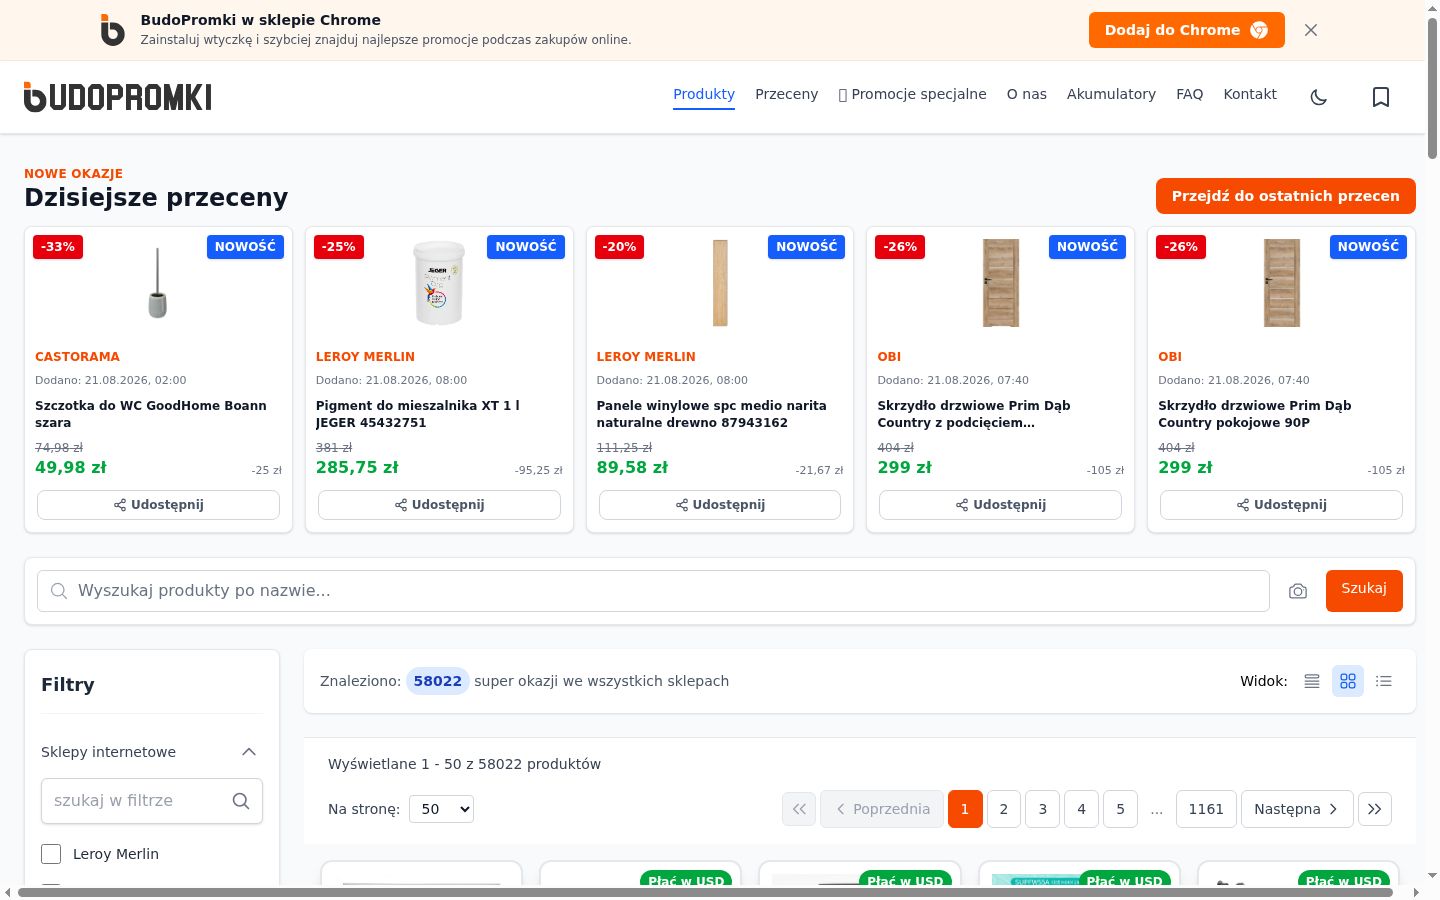Click the orange Szukaj button
The image size is (1440, 900).
tap(1364, 590)
